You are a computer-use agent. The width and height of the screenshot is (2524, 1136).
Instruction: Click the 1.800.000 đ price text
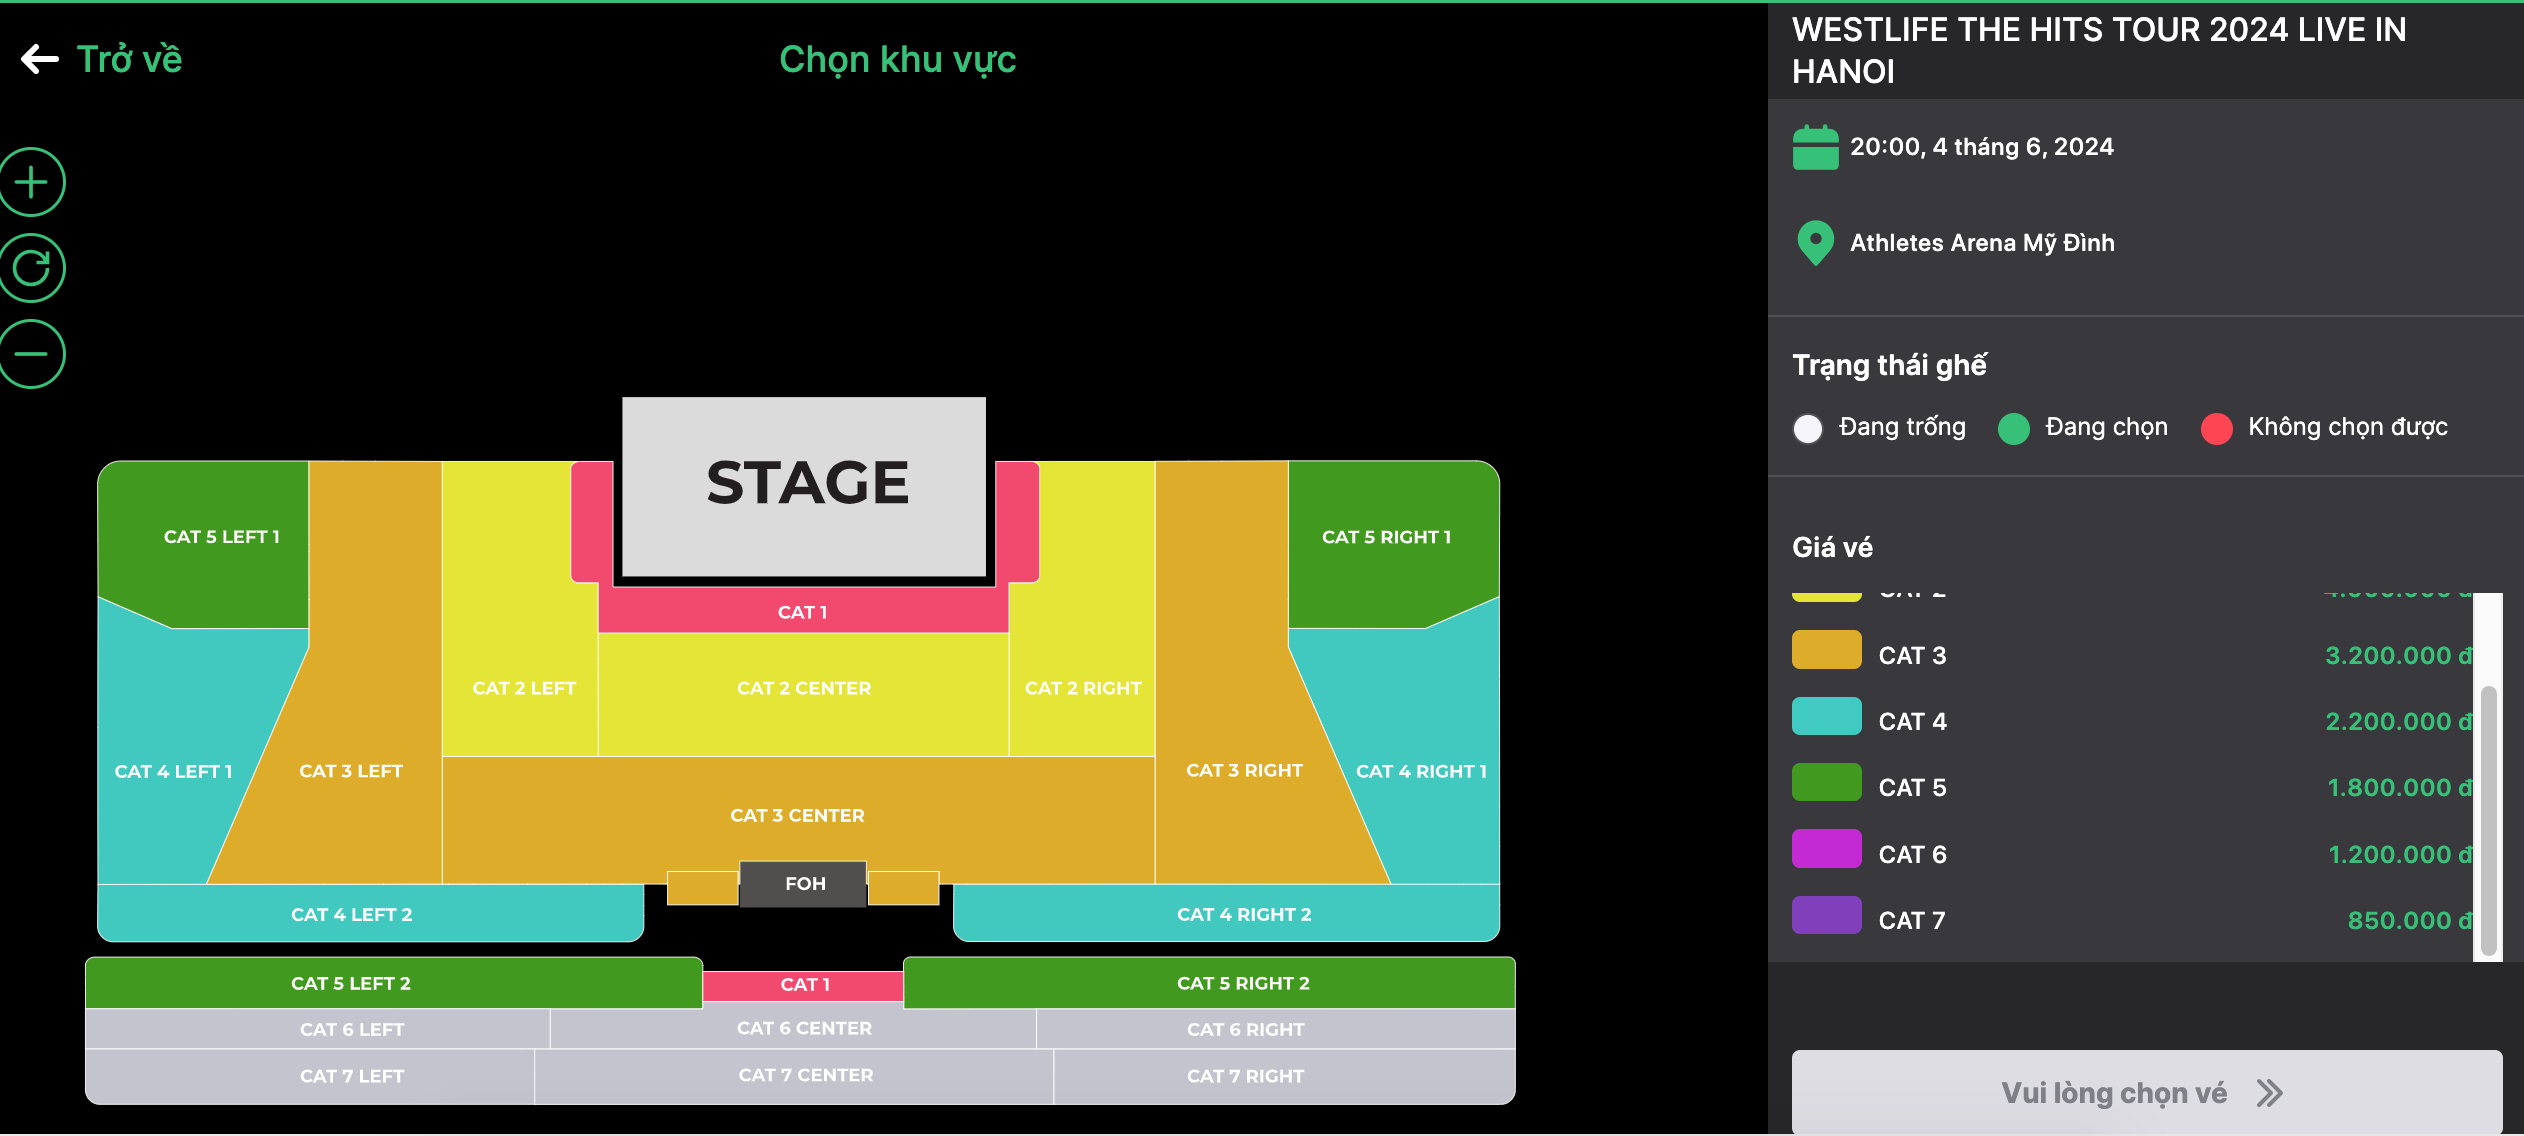[x=2399, y=788]
